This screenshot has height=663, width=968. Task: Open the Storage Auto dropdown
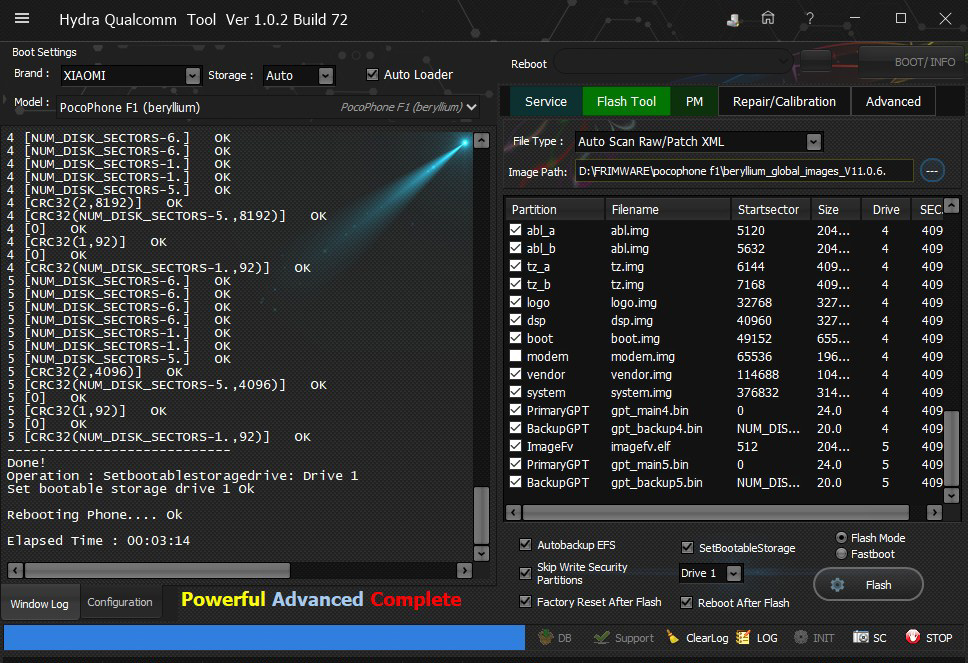(326, 75)
